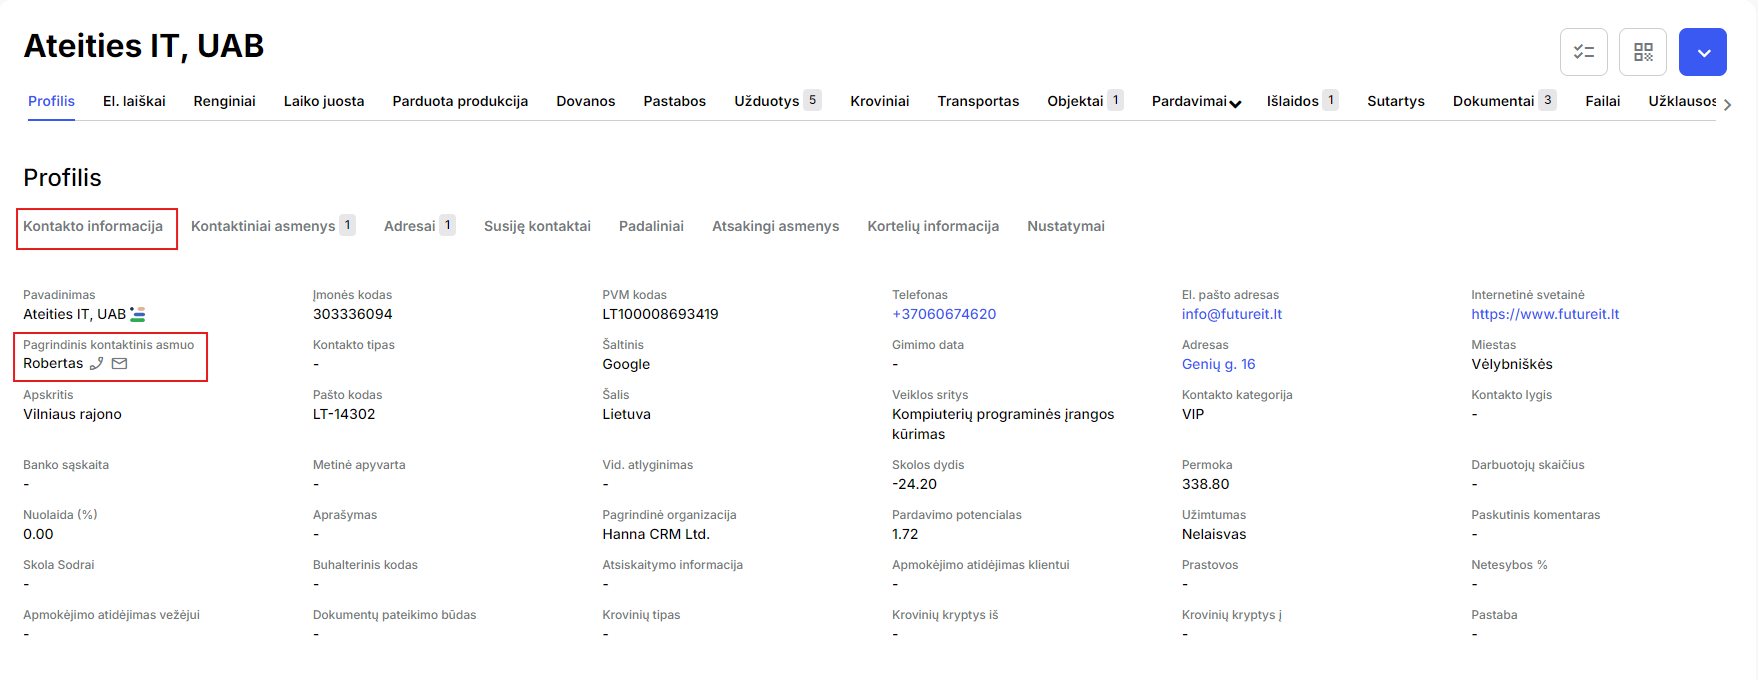Select Susiję kontaktai sub-tab

click(538, 226)
